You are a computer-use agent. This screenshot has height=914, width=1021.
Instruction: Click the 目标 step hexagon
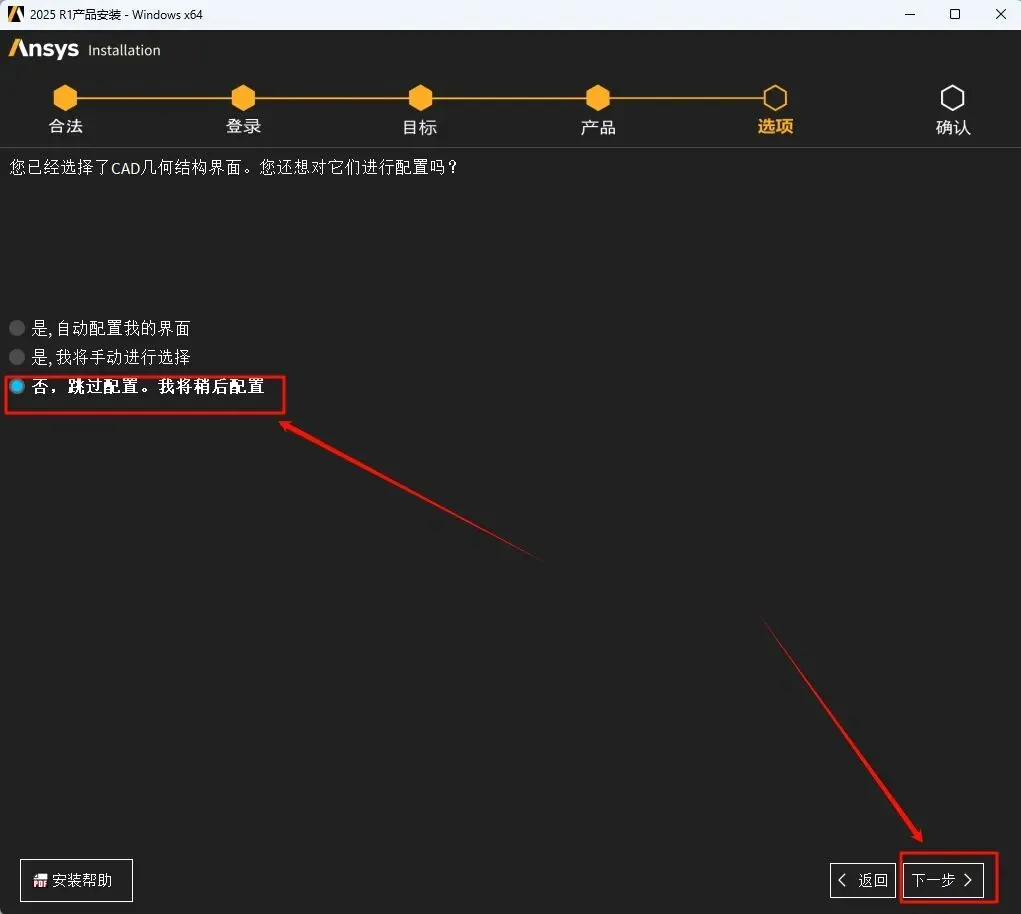420,98
